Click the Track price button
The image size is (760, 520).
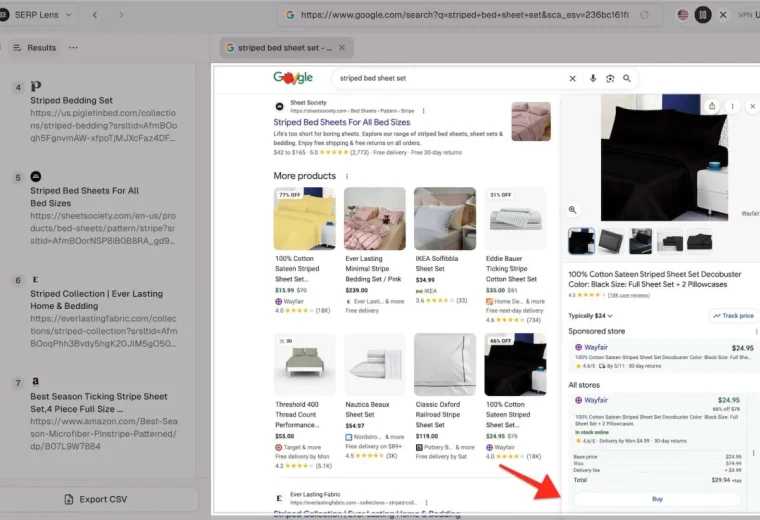tap(733, 315)
